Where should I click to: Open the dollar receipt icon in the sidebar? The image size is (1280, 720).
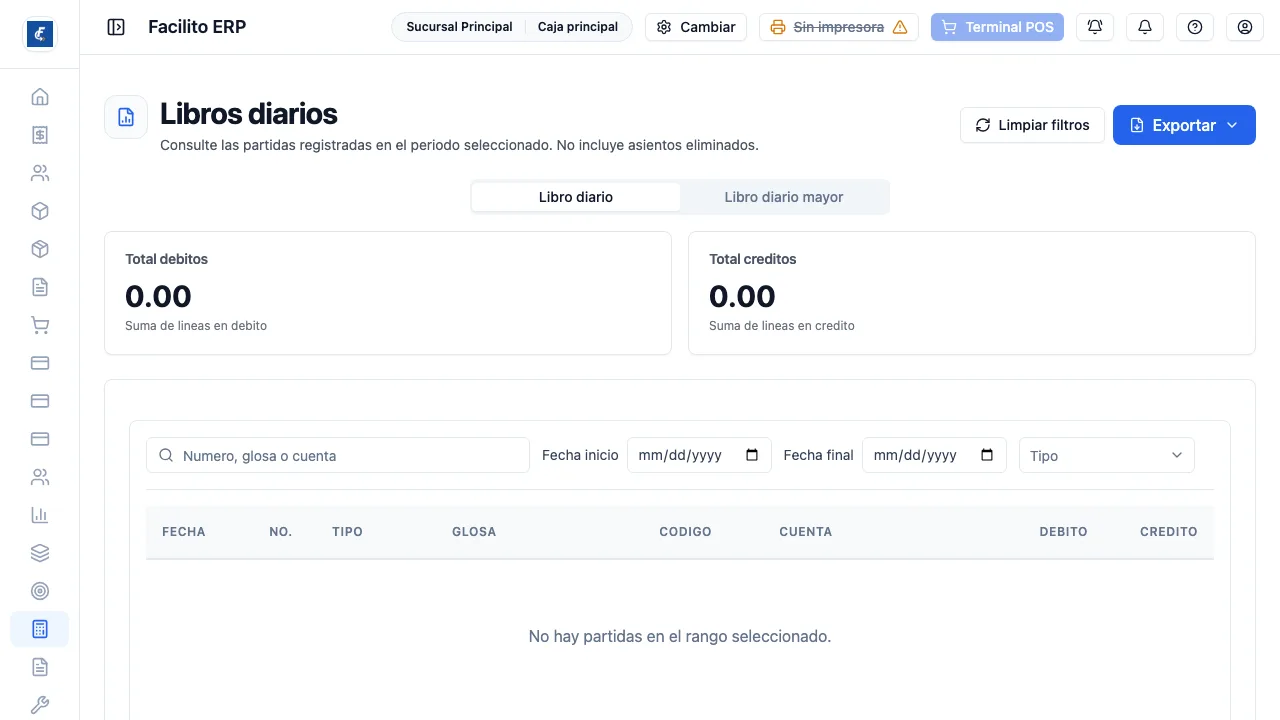(40, 135)
